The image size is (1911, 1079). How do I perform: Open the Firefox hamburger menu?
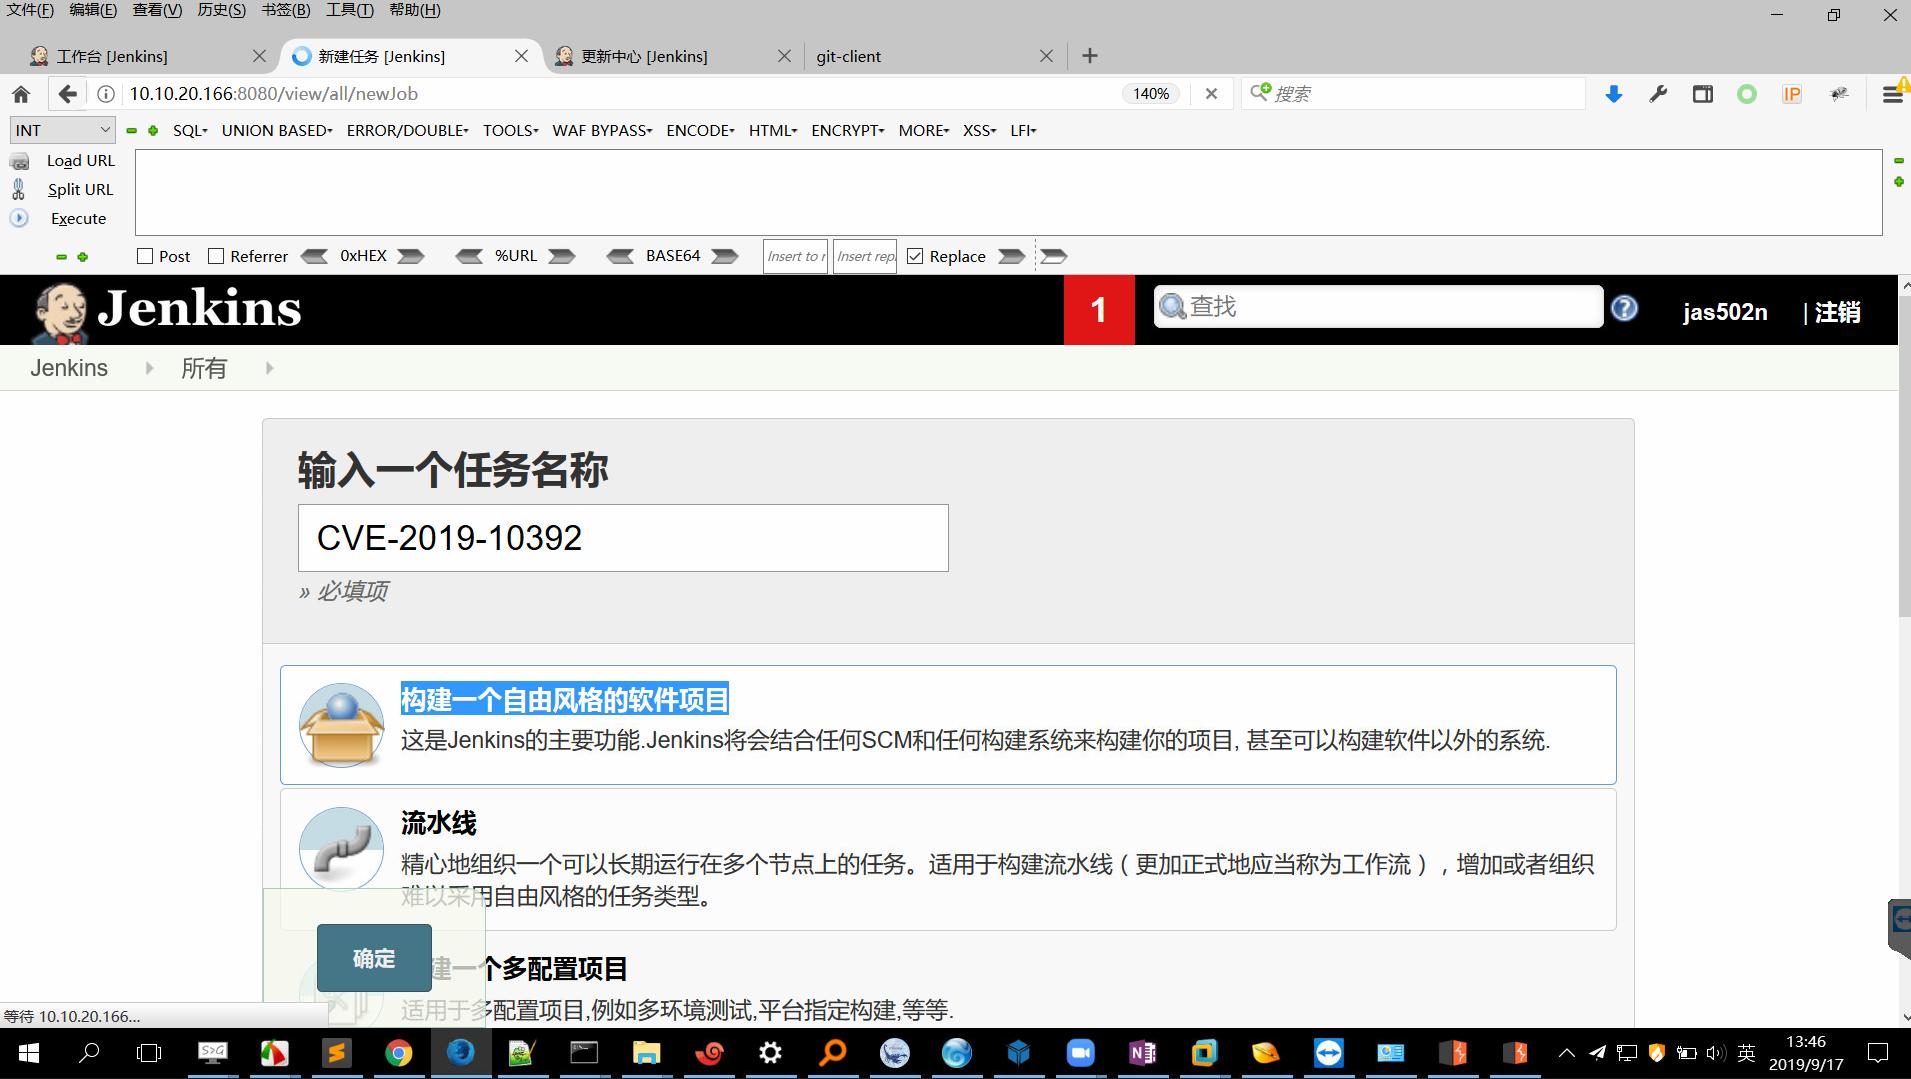point(1892,94)
